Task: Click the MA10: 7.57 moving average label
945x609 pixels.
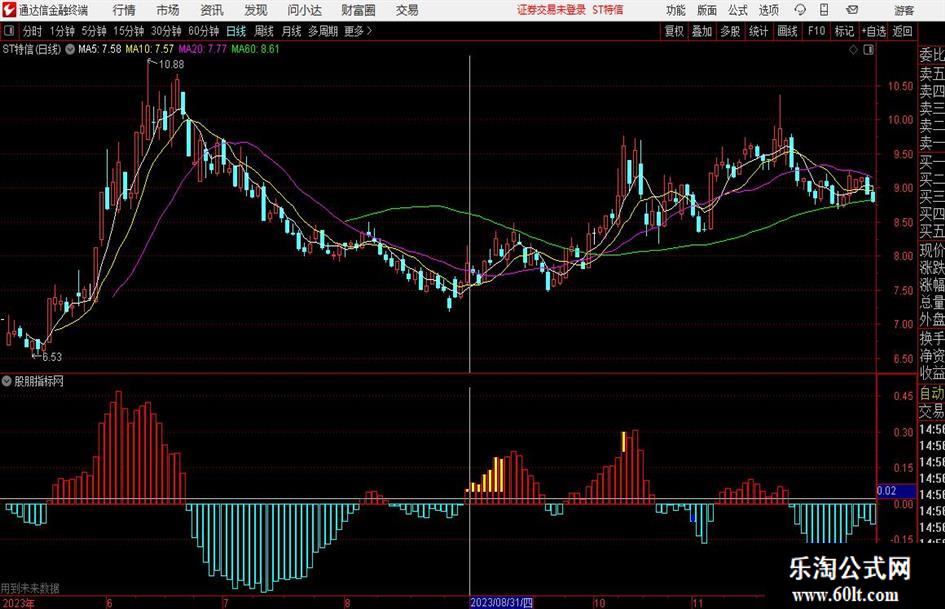Action: (x=149, y=49)
